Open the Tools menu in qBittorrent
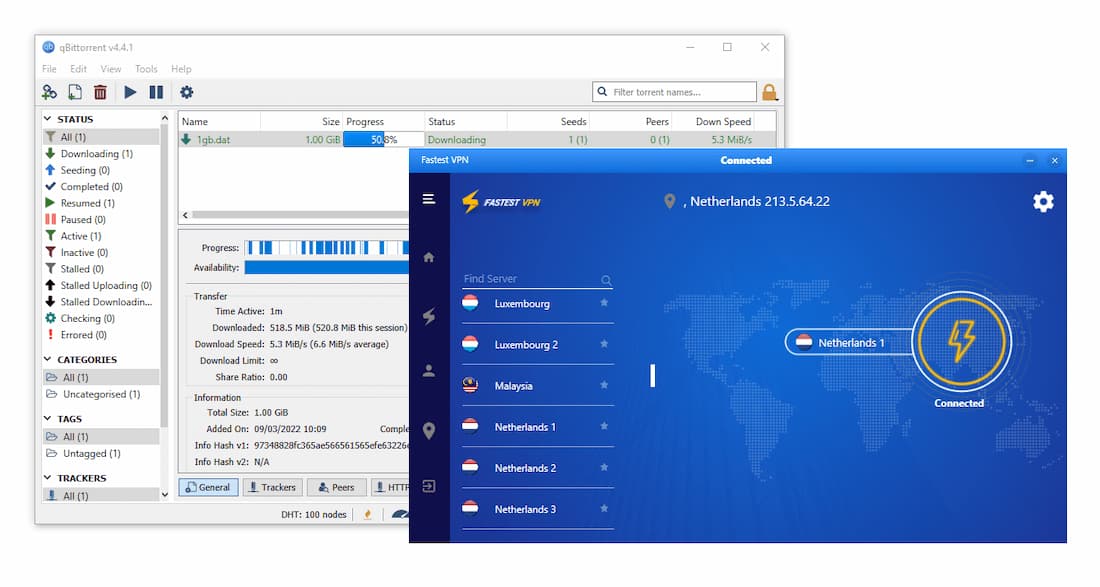This screenshot has width=1100, height=587. click(x=146, y=68)
